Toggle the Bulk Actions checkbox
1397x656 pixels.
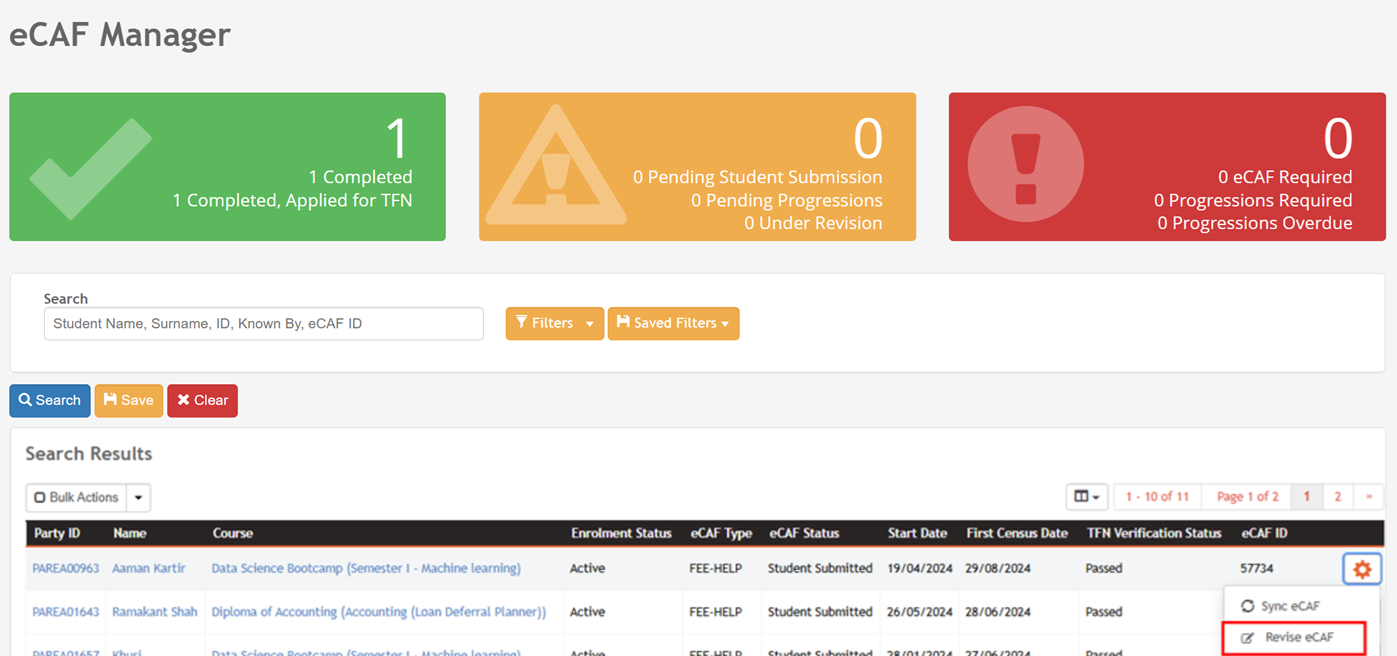point(40,498)
